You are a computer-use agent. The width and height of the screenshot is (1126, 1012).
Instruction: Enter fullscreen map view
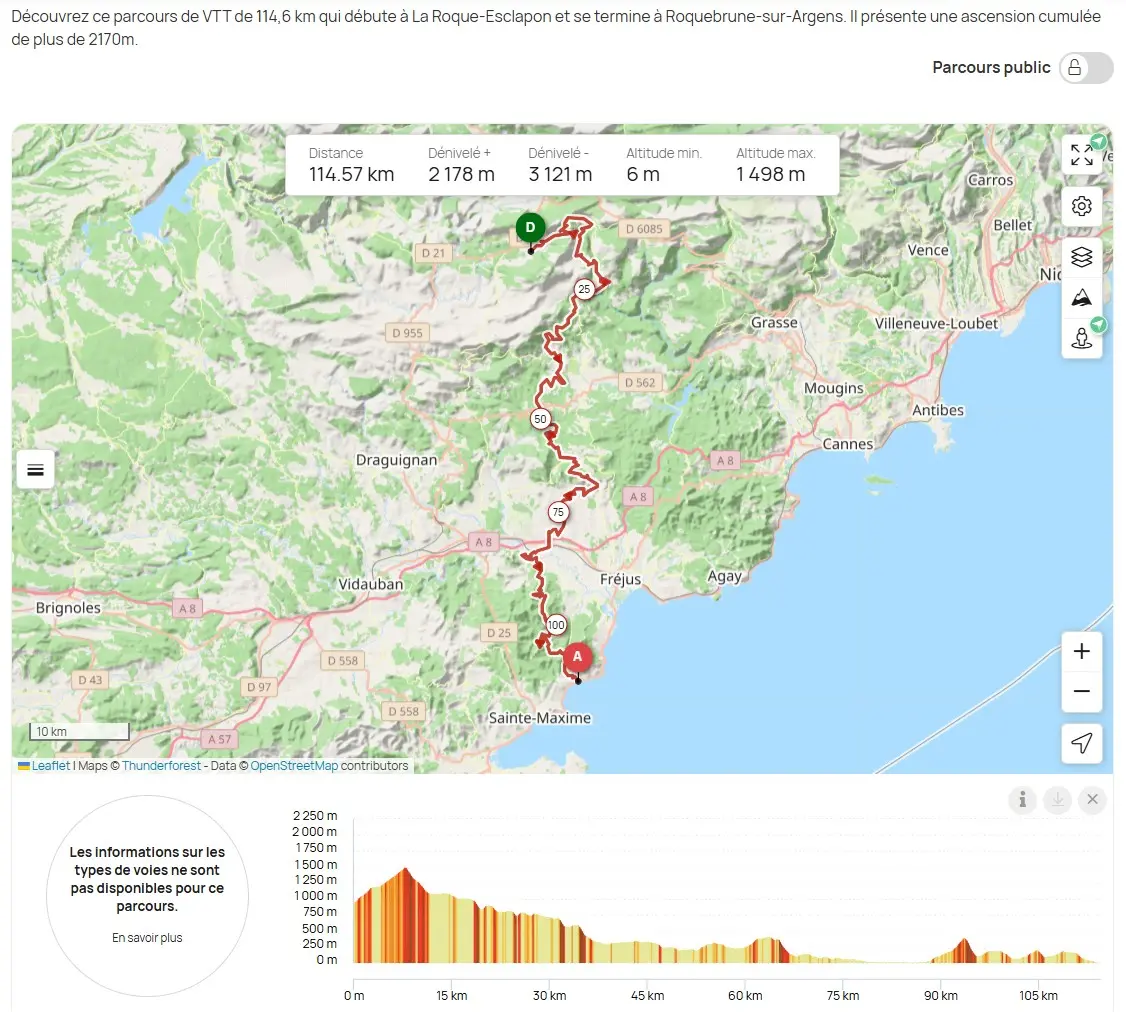coord(1081,155)
